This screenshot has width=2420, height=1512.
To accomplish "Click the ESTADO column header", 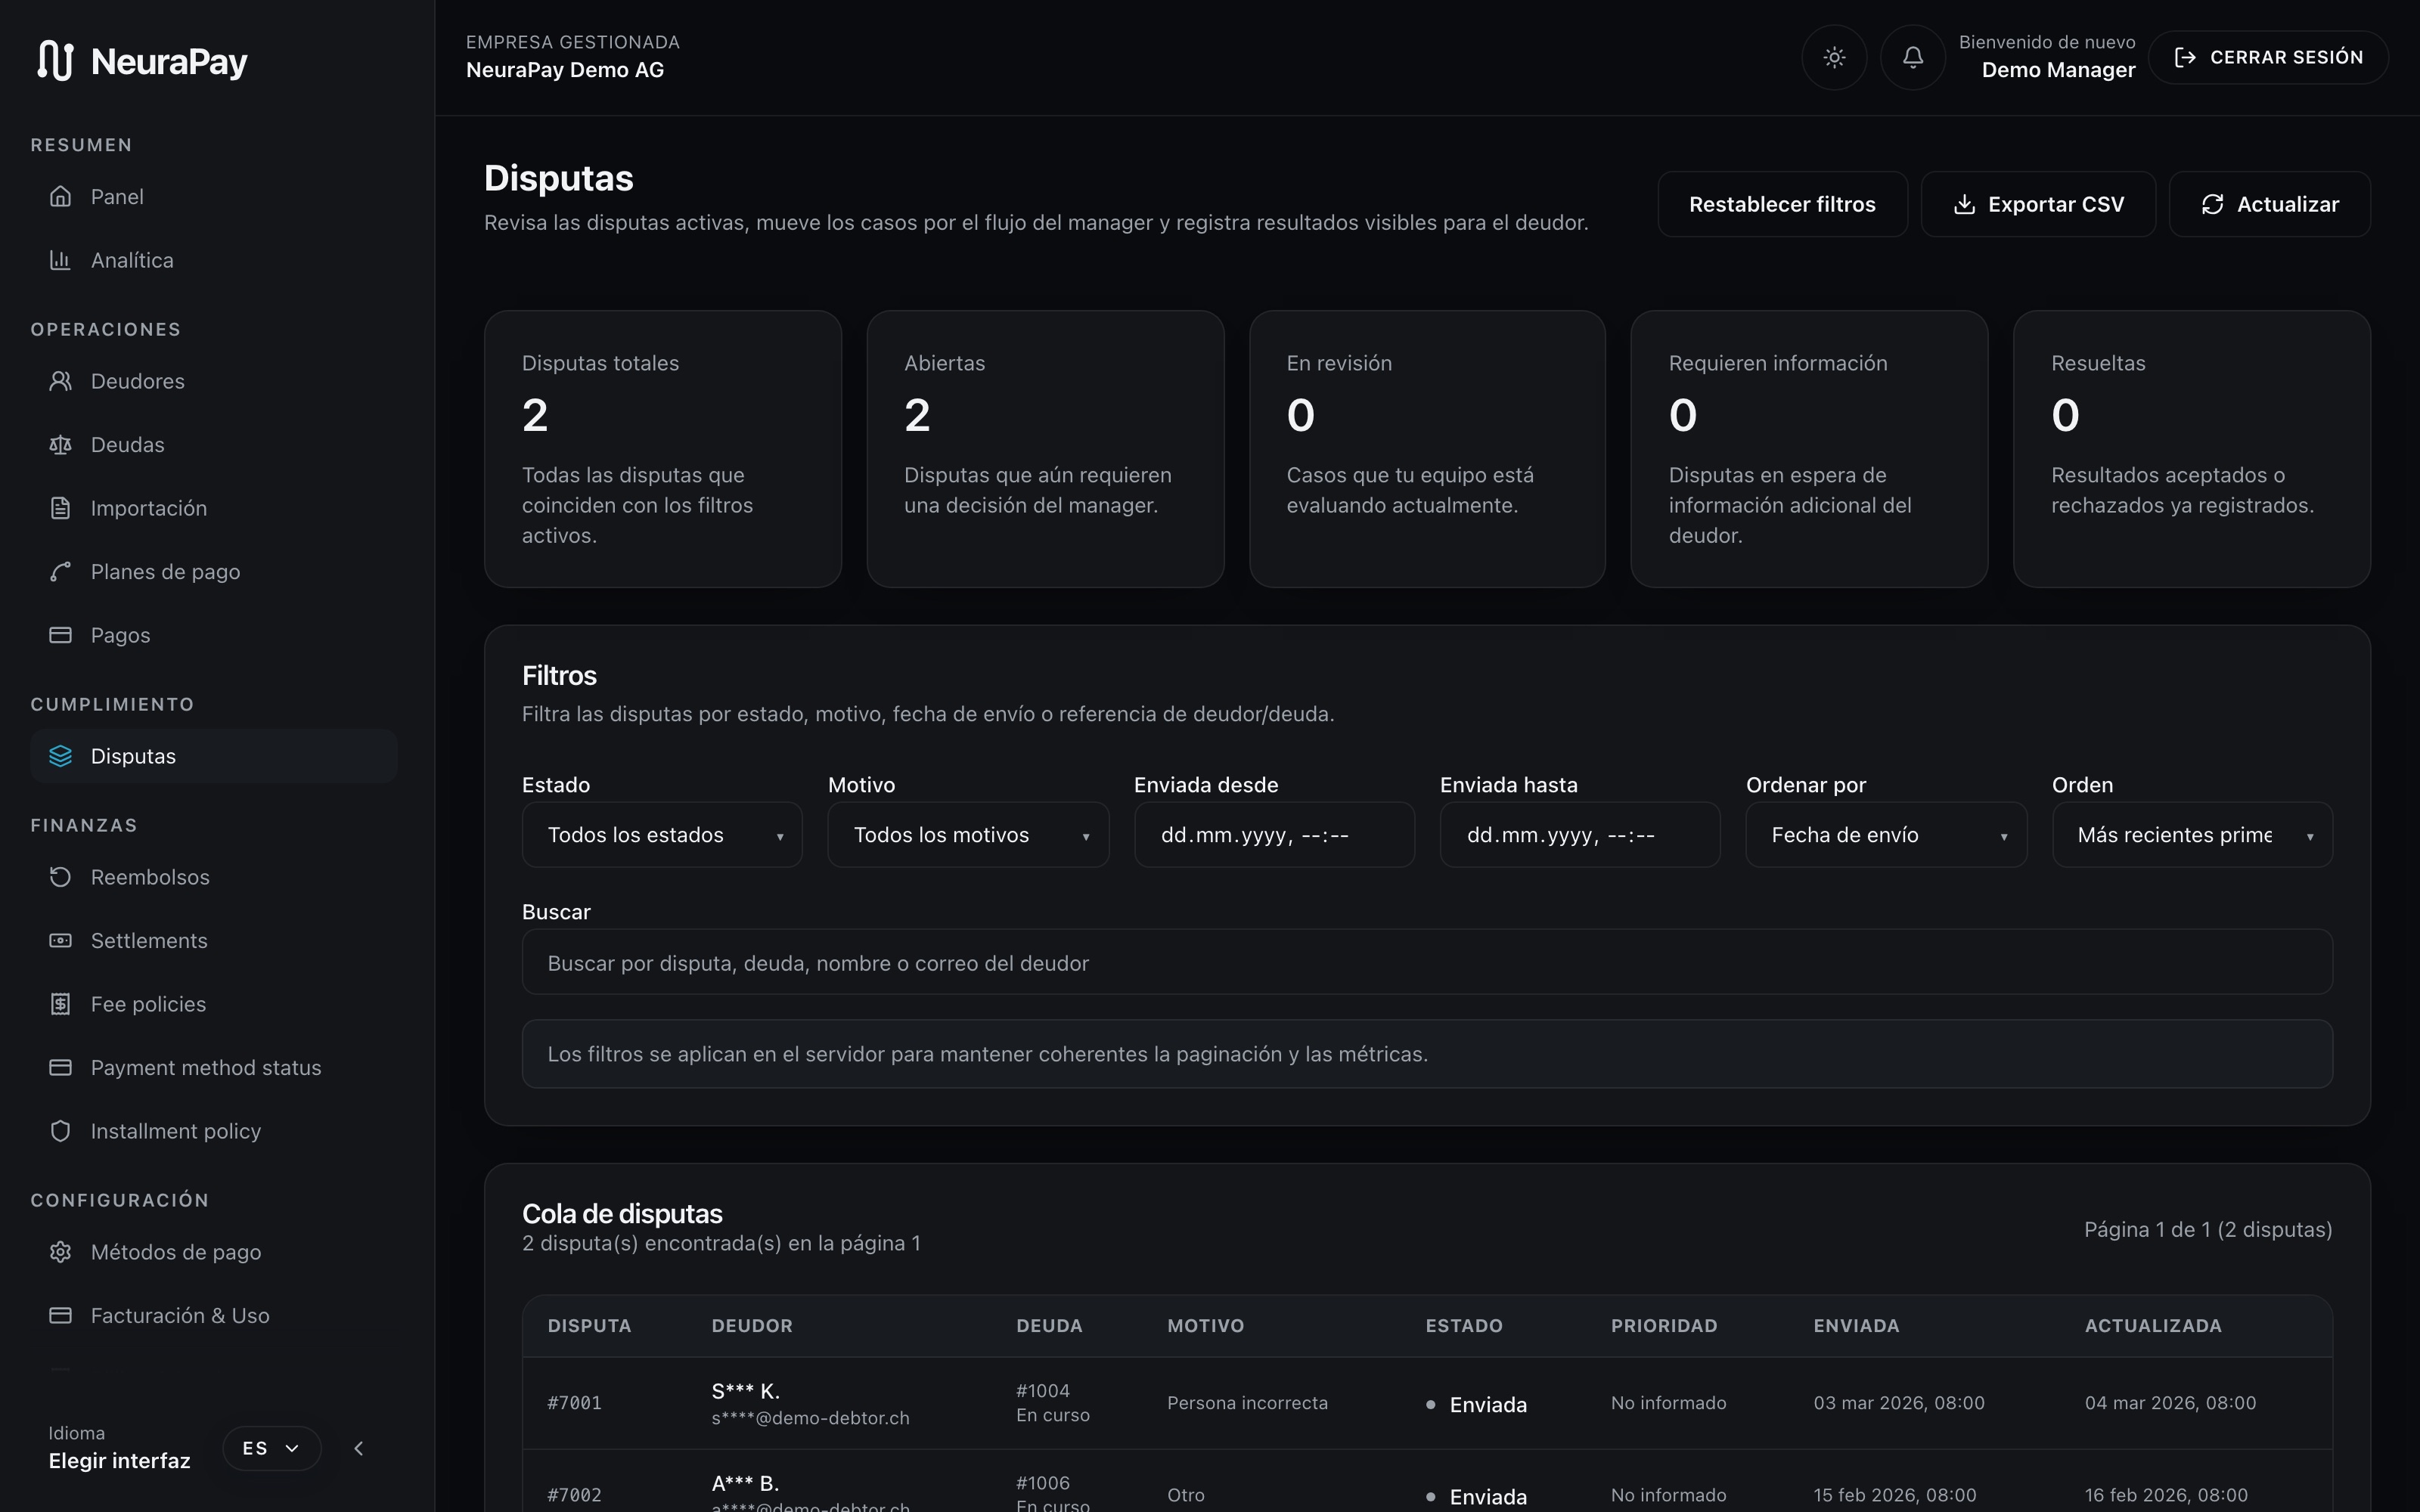I will pos(1463,1326).
